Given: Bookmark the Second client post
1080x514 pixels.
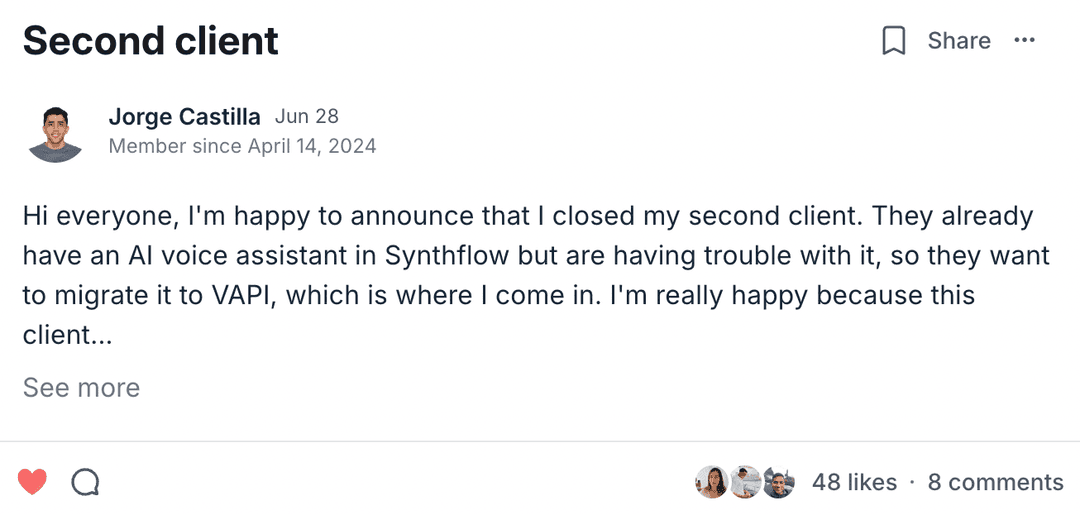Looking at the screenshot, I should [x=893, y=41].
